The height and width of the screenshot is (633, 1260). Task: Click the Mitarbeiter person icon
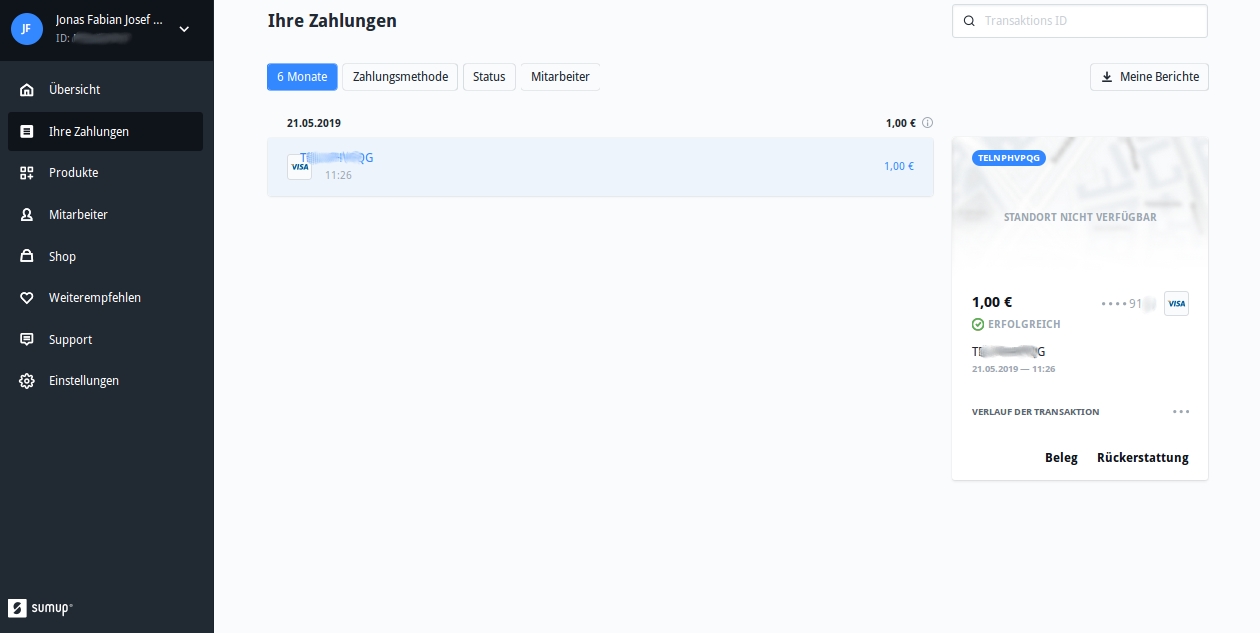pyautogui.click(x=27, y=215)
